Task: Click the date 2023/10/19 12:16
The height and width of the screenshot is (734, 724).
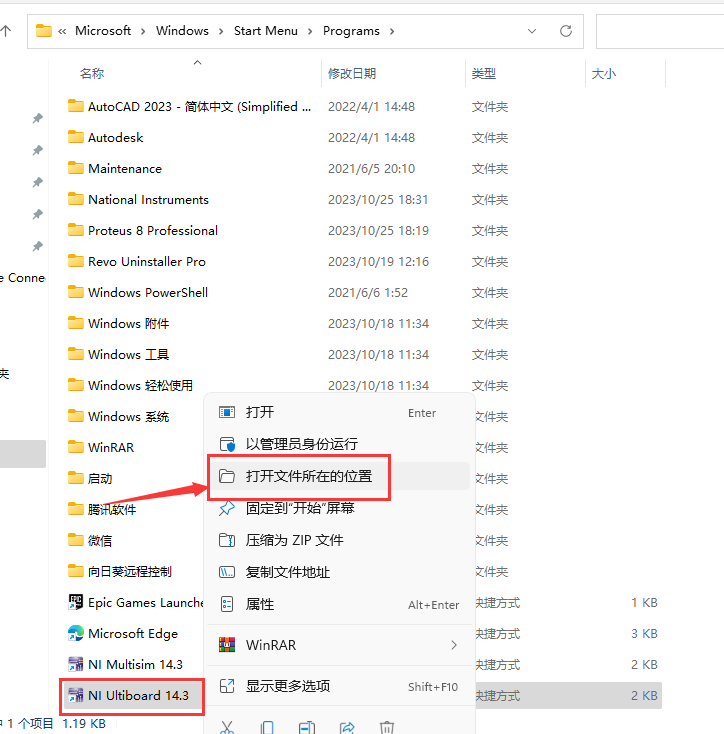Action: pyautogui.click(x=378, y=262)
